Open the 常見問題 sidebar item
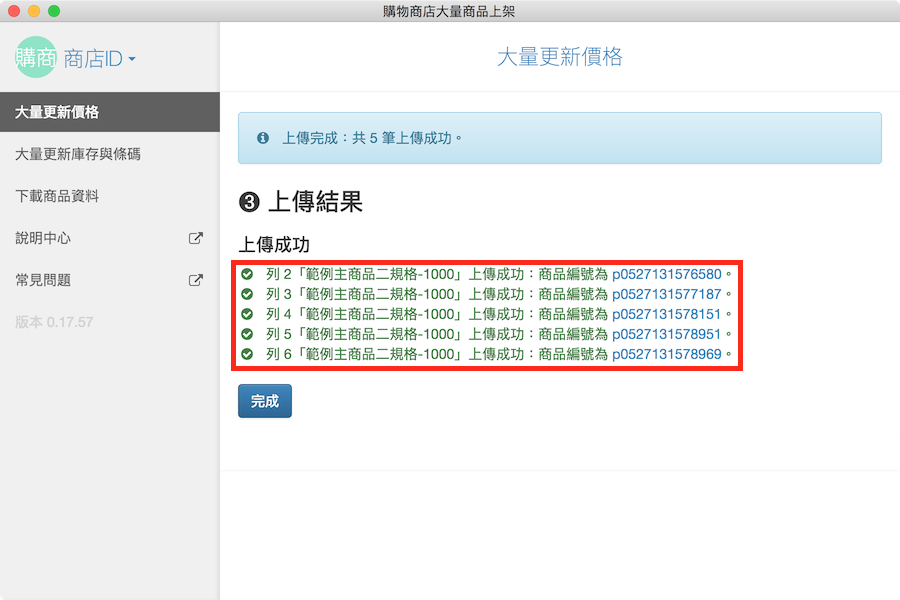900x600 pixels. [43, 280]
